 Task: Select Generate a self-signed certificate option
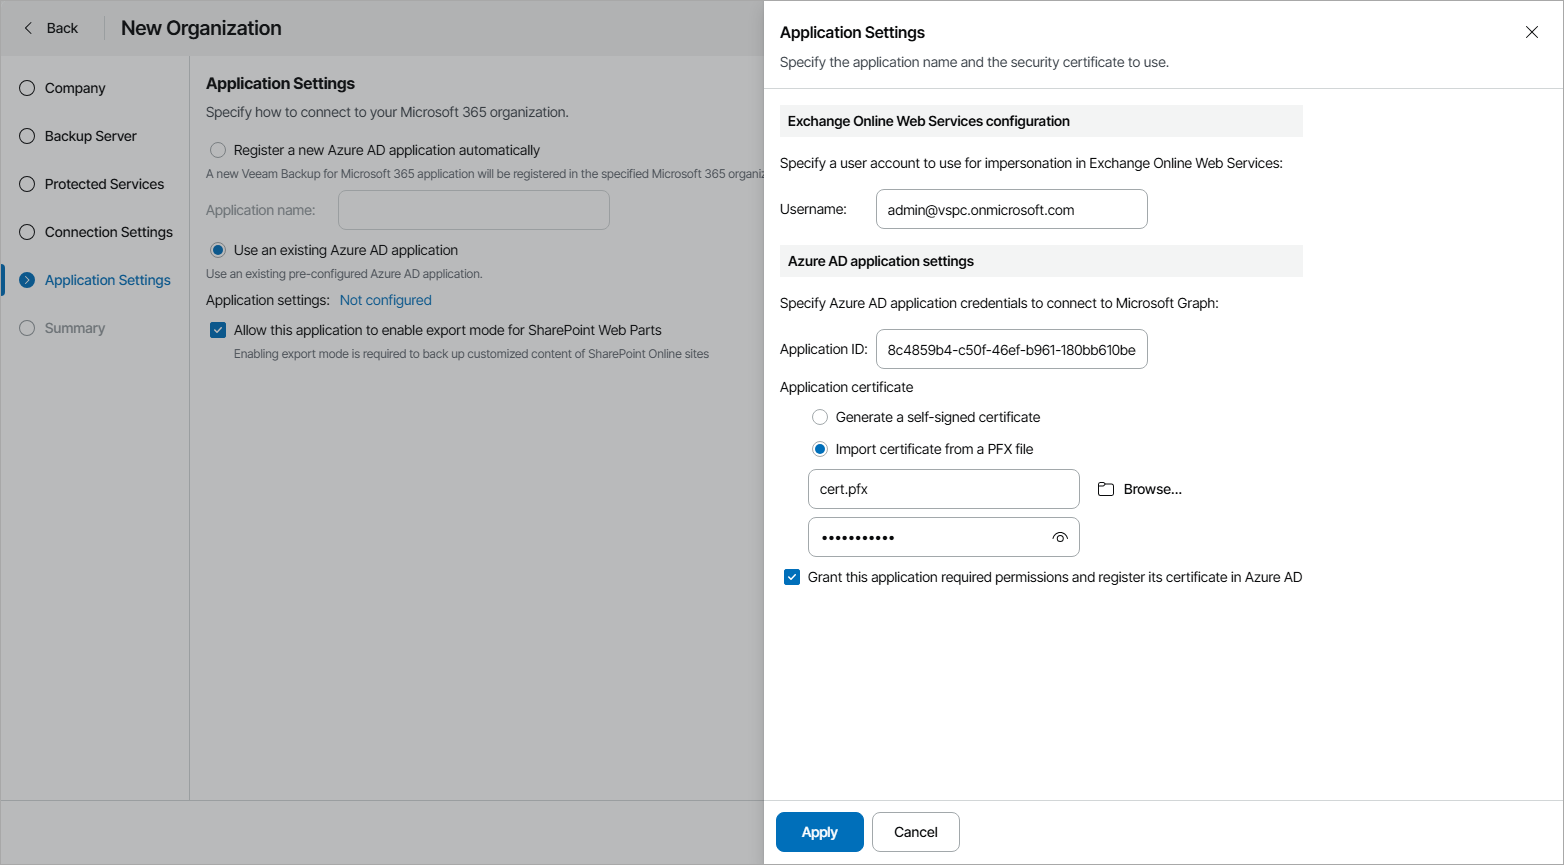point(820,417)
